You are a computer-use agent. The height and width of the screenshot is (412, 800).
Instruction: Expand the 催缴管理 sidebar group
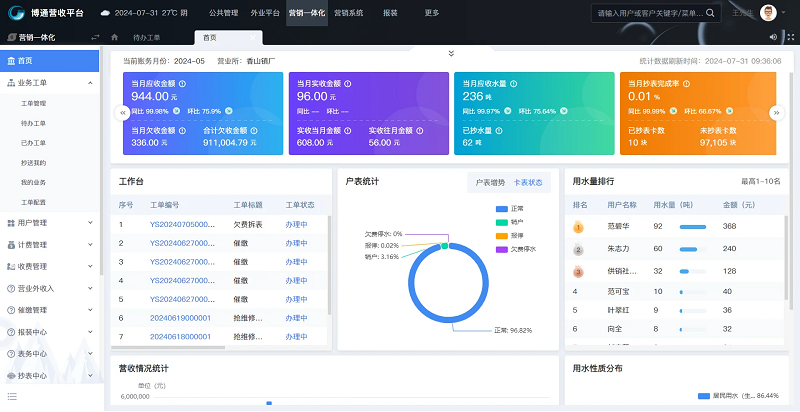point(90,310)
